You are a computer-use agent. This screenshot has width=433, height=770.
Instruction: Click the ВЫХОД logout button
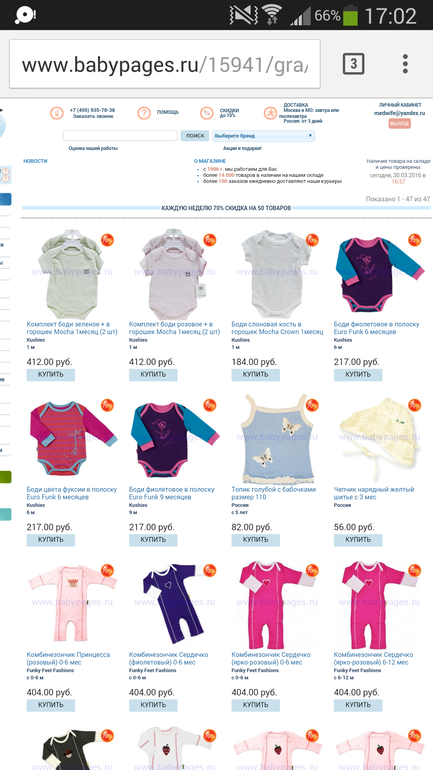tap(399, 124)
